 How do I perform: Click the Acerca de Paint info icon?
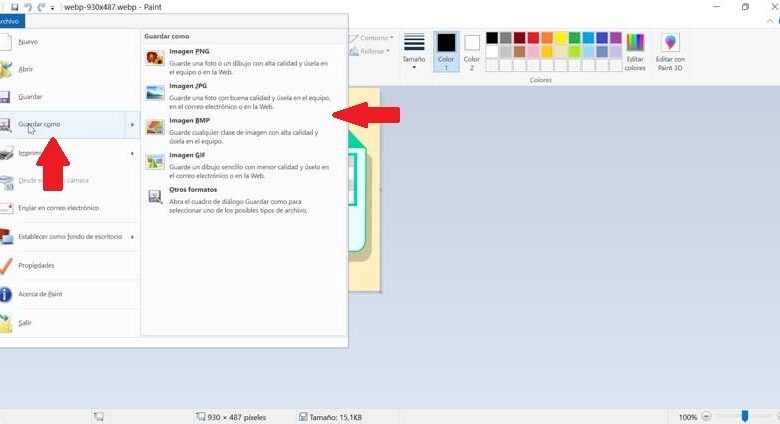[5, 295]
